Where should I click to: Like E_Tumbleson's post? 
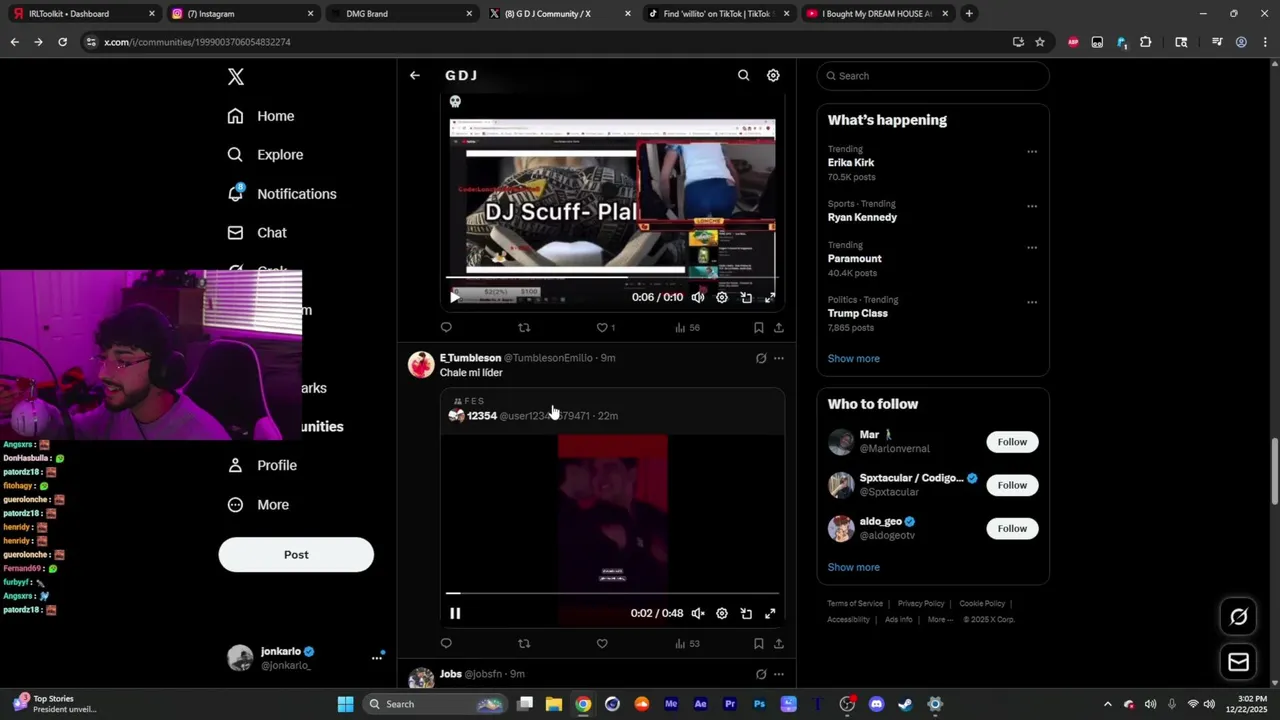click(x=602, y=643)
